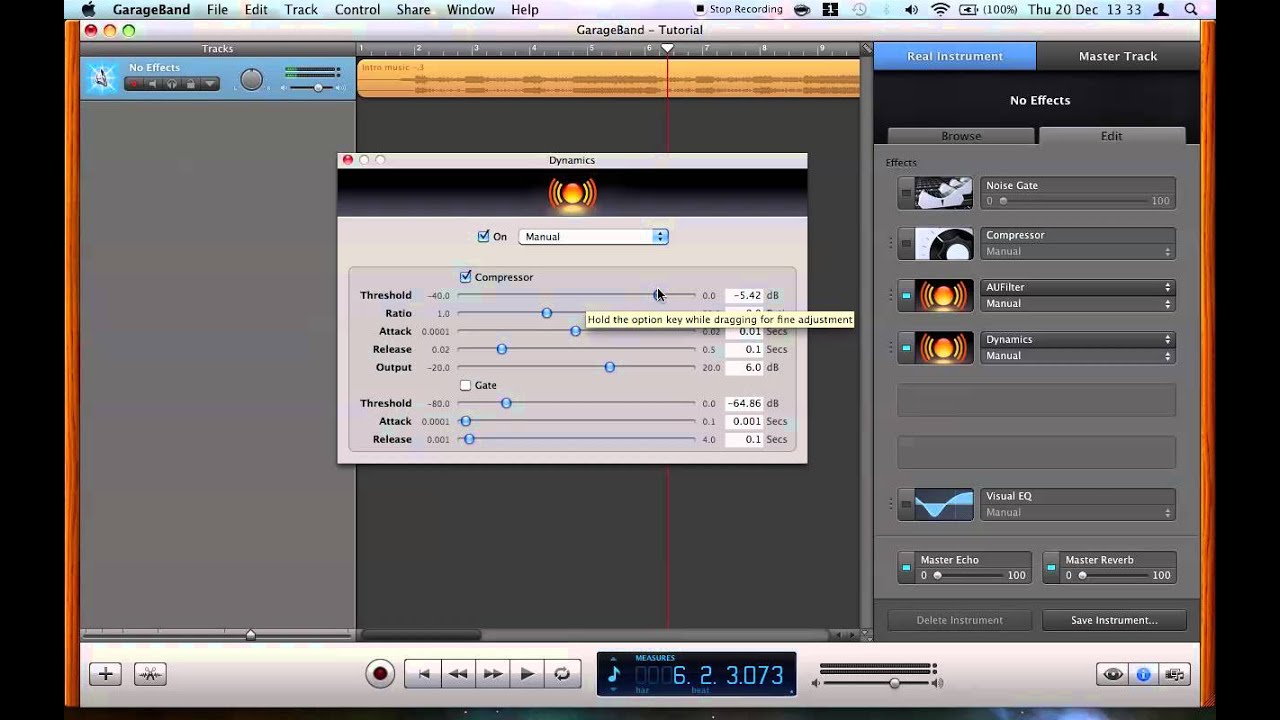Open the Manual preset dropdown under Visual EQ
Viewport: 1280px width, 720px height.
click(1077, 513)
